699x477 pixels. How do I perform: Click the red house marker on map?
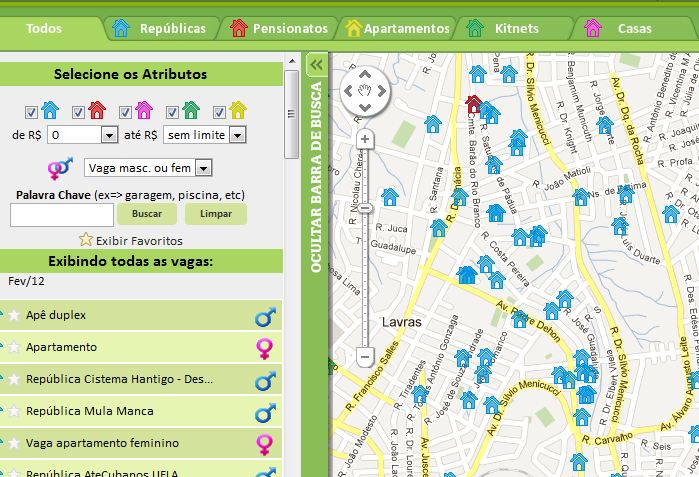coord(474,103)
